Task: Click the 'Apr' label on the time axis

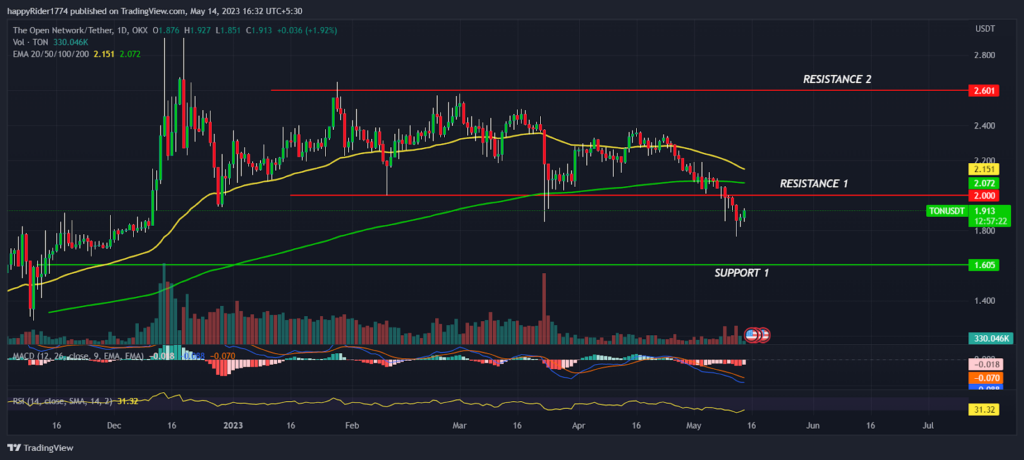Action: [578, 425]
